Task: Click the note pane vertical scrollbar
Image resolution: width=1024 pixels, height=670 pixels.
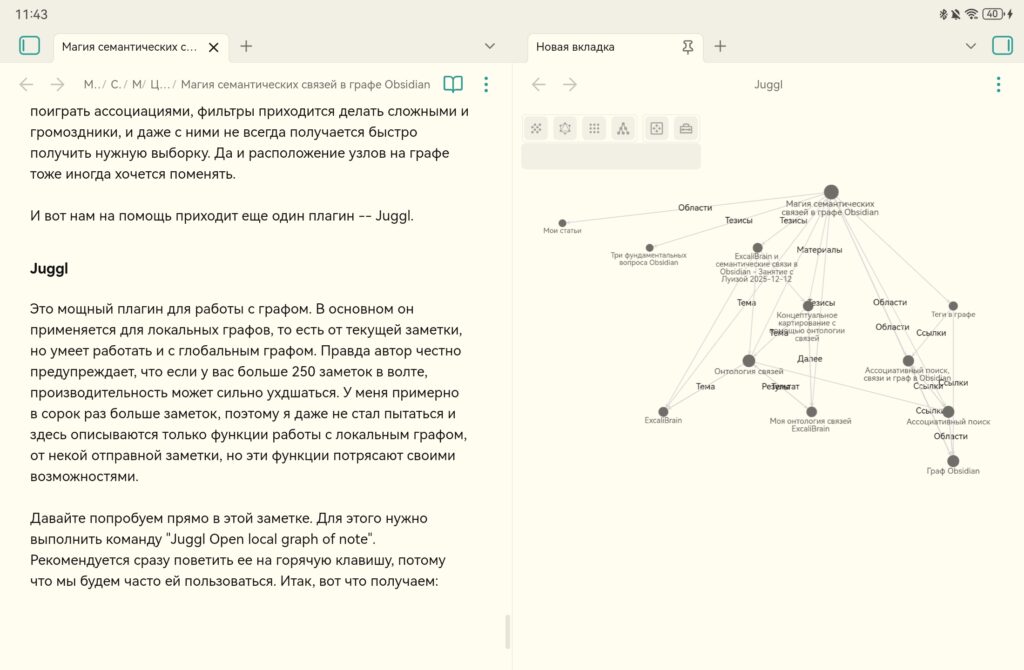Action: 507,632
